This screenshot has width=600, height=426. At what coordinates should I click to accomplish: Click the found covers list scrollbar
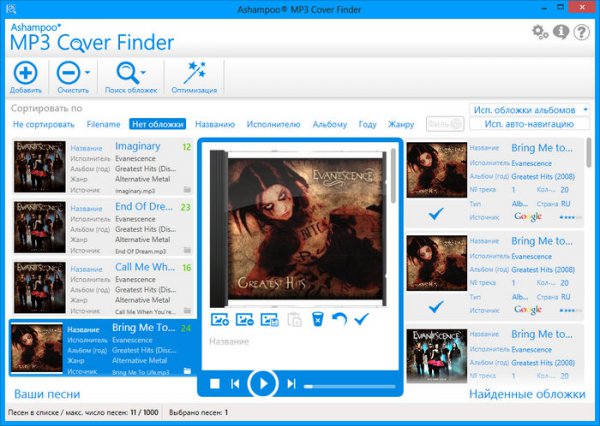click(589, 152)
